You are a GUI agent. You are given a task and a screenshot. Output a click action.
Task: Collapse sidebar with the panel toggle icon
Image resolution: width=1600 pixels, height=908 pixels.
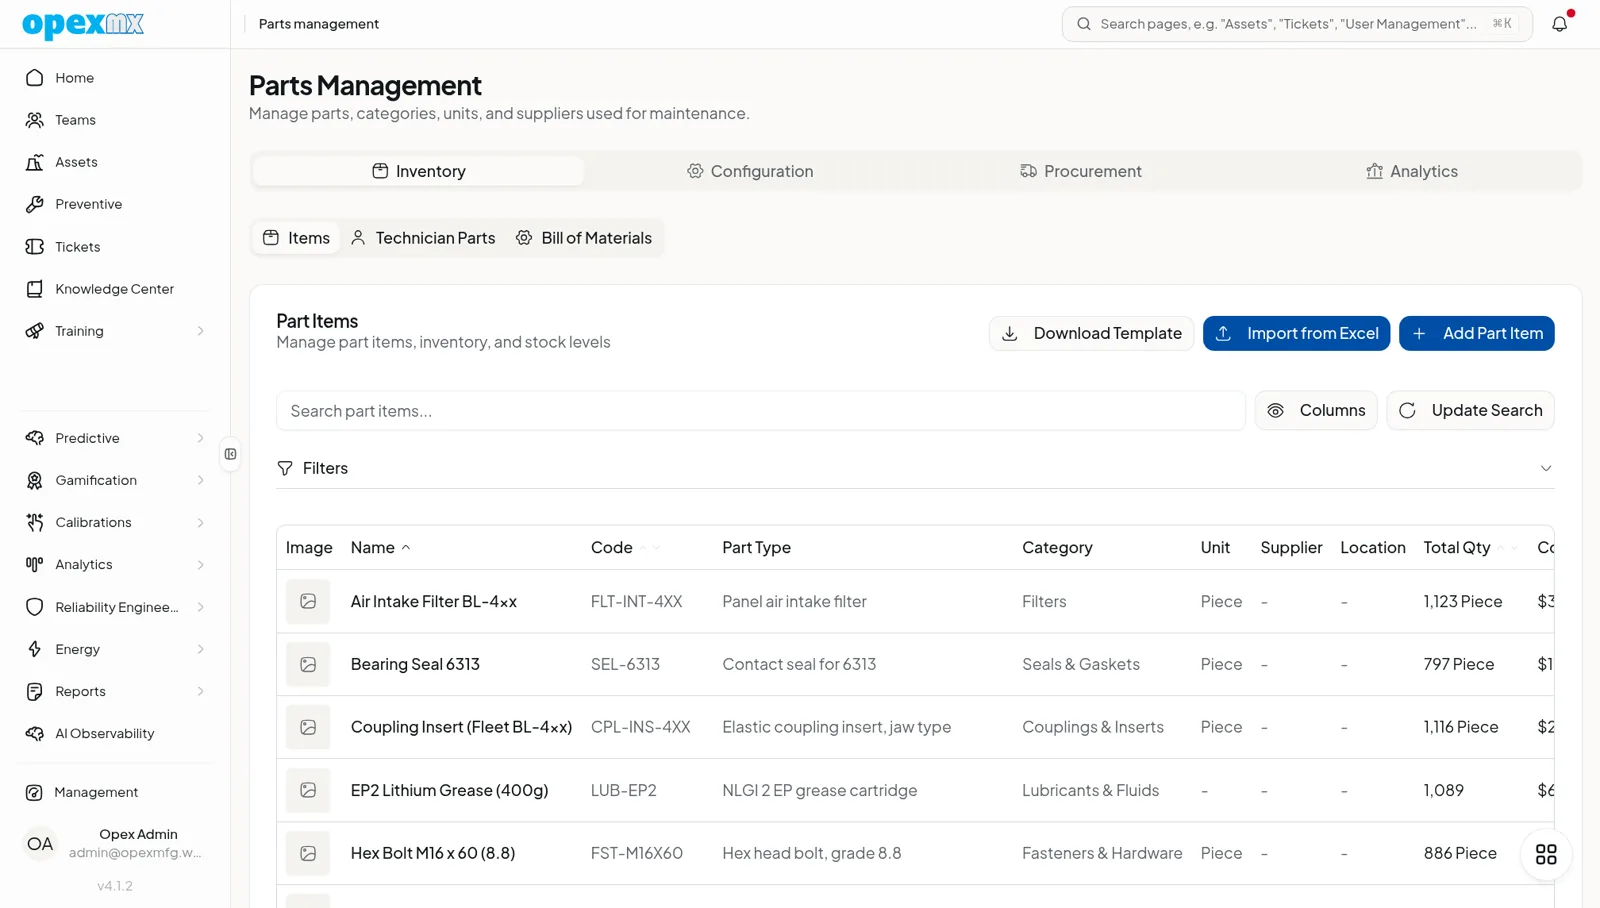(x=231, y=454)
